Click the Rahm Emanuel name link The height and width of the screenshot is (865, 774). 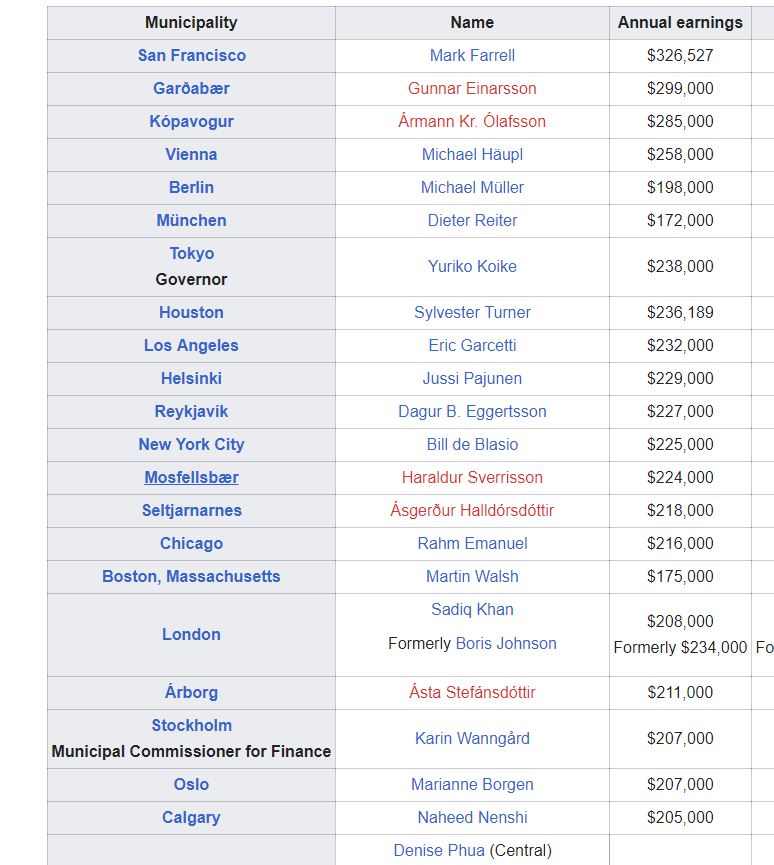tap(472, 543)
